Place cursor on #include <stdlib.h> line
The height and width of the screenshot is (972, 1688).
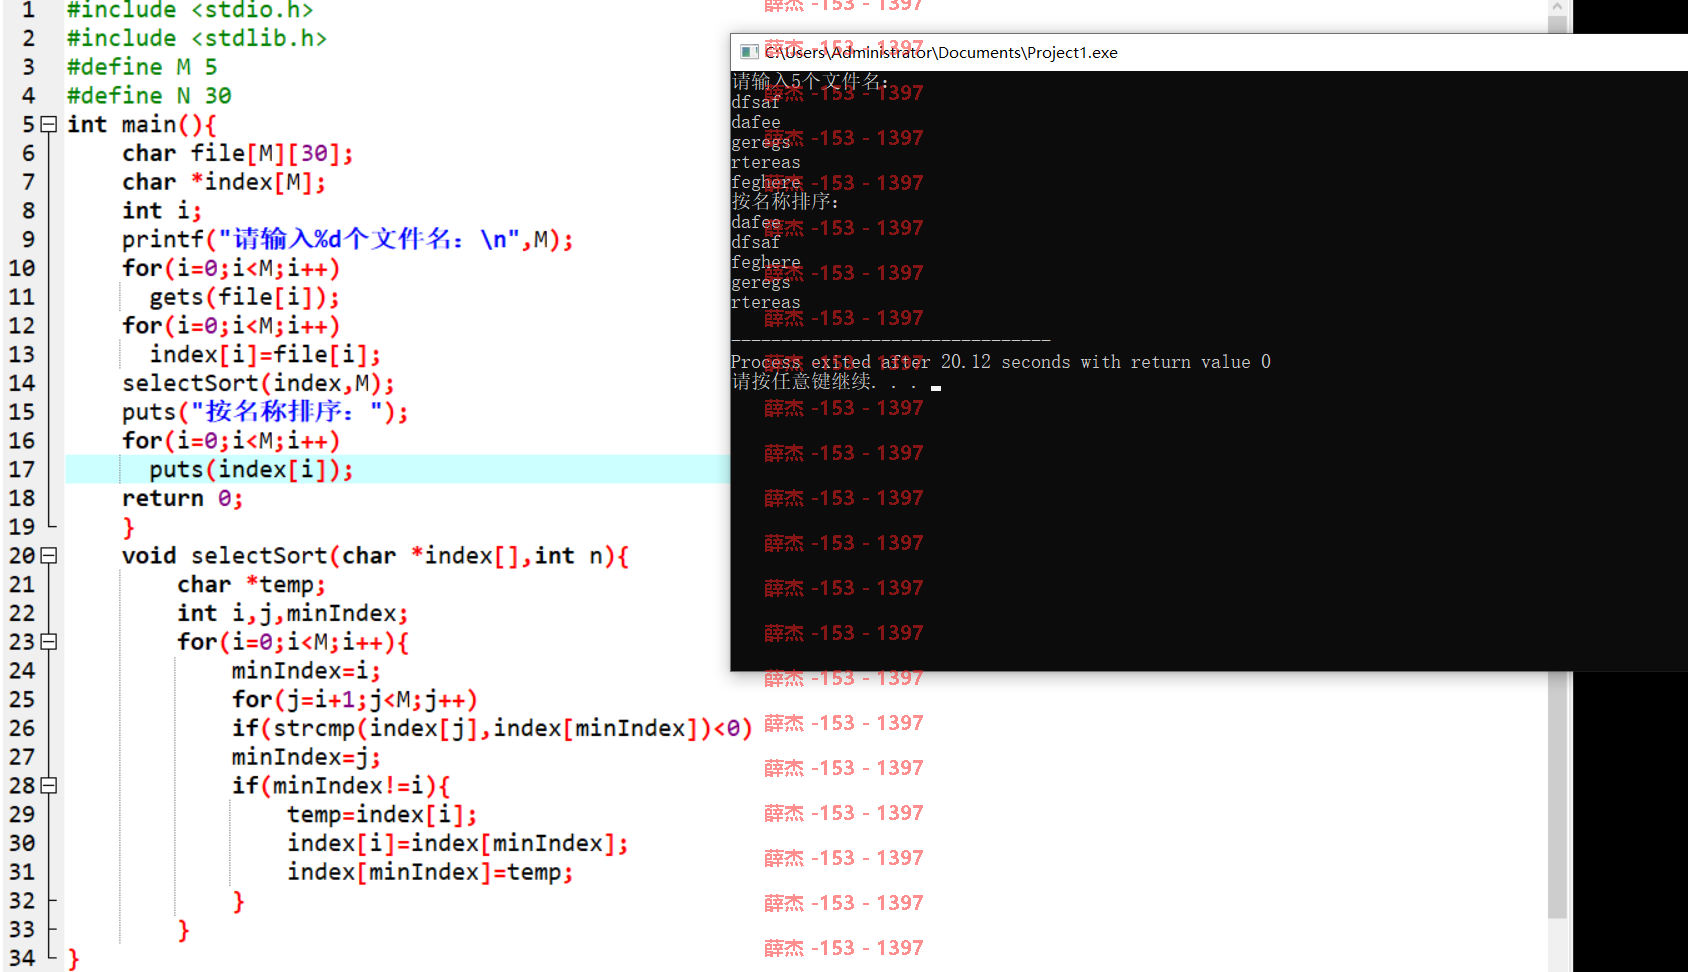click(196, 39)
